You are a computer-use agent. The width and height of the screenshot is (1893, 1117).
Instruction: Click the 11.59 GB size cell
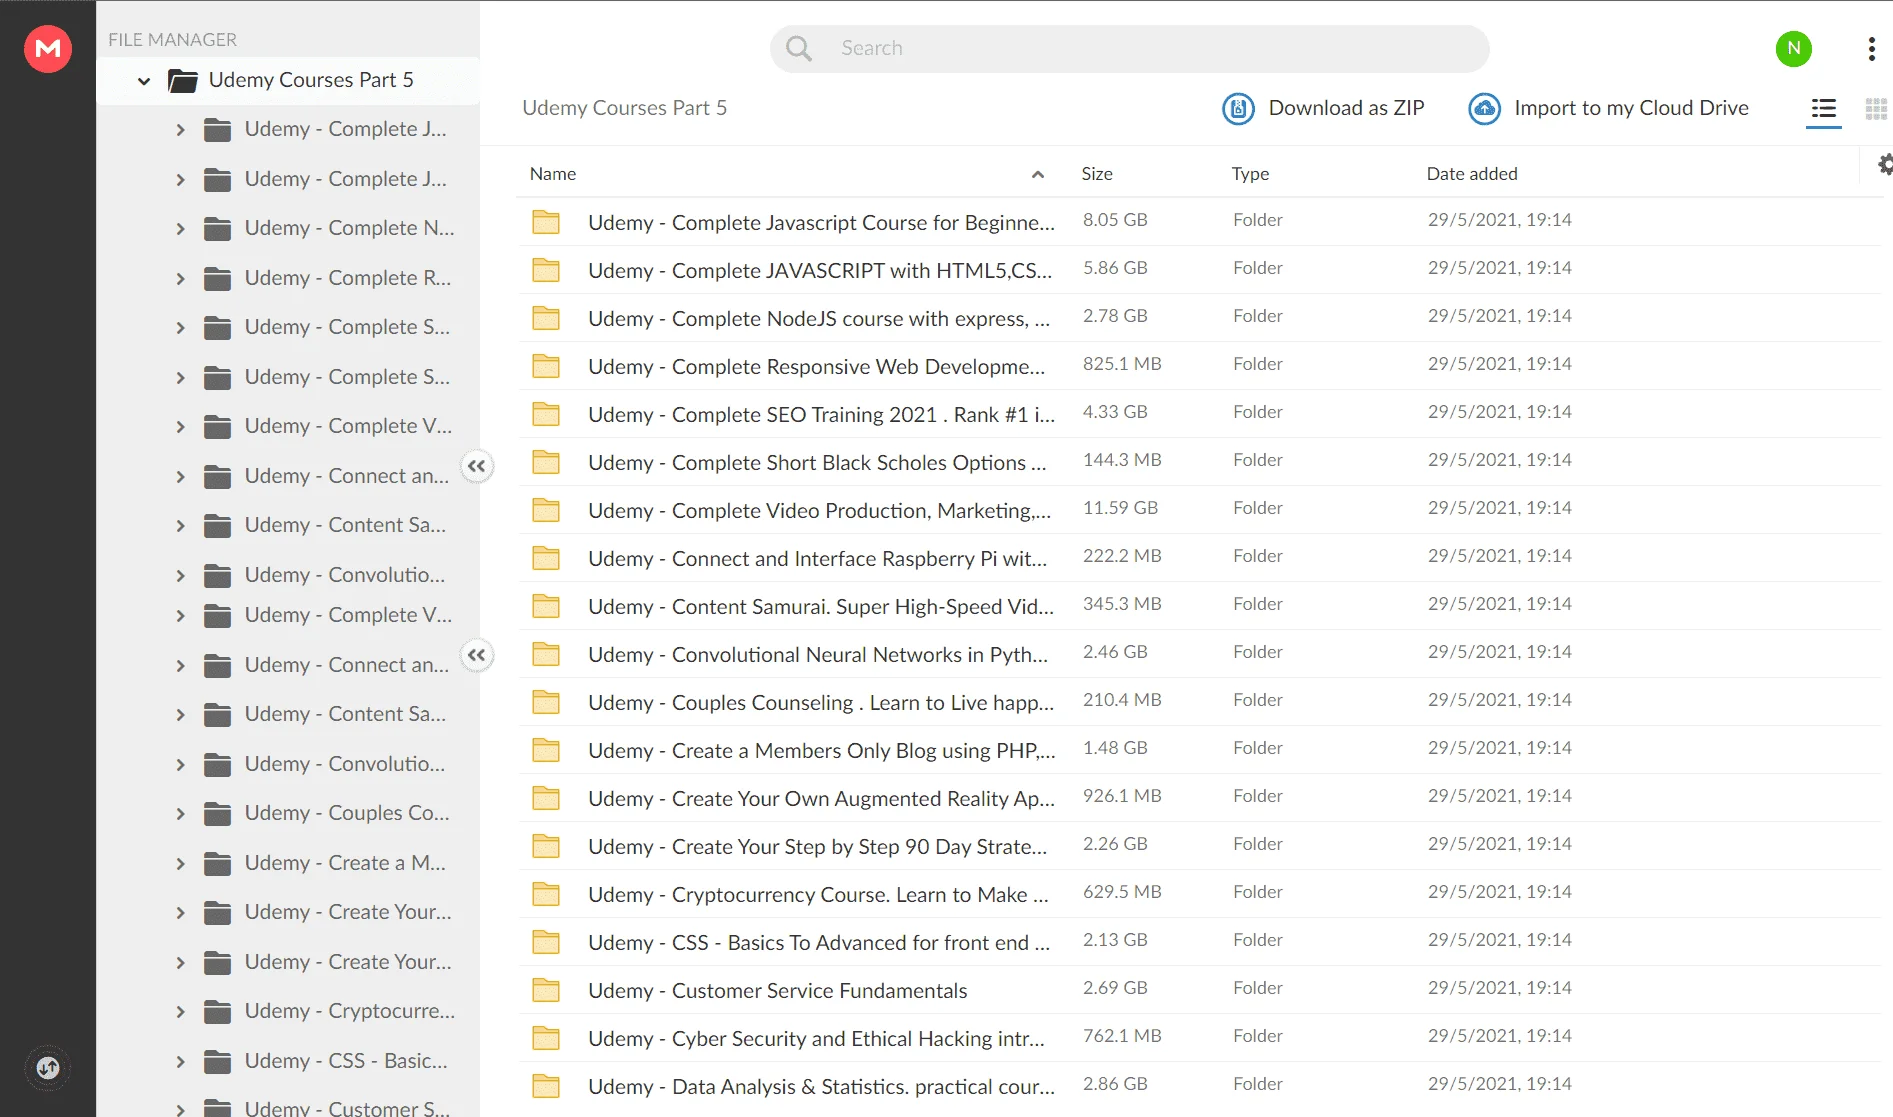tap(1120, 508)
